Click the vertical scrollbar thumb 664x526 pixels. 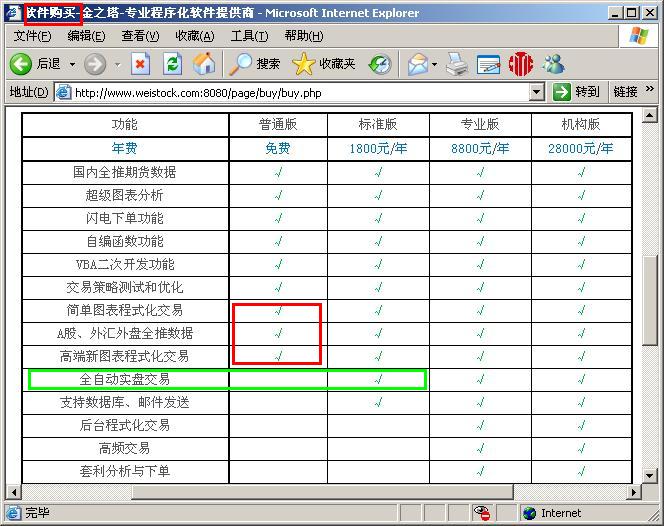pos(650,300)
